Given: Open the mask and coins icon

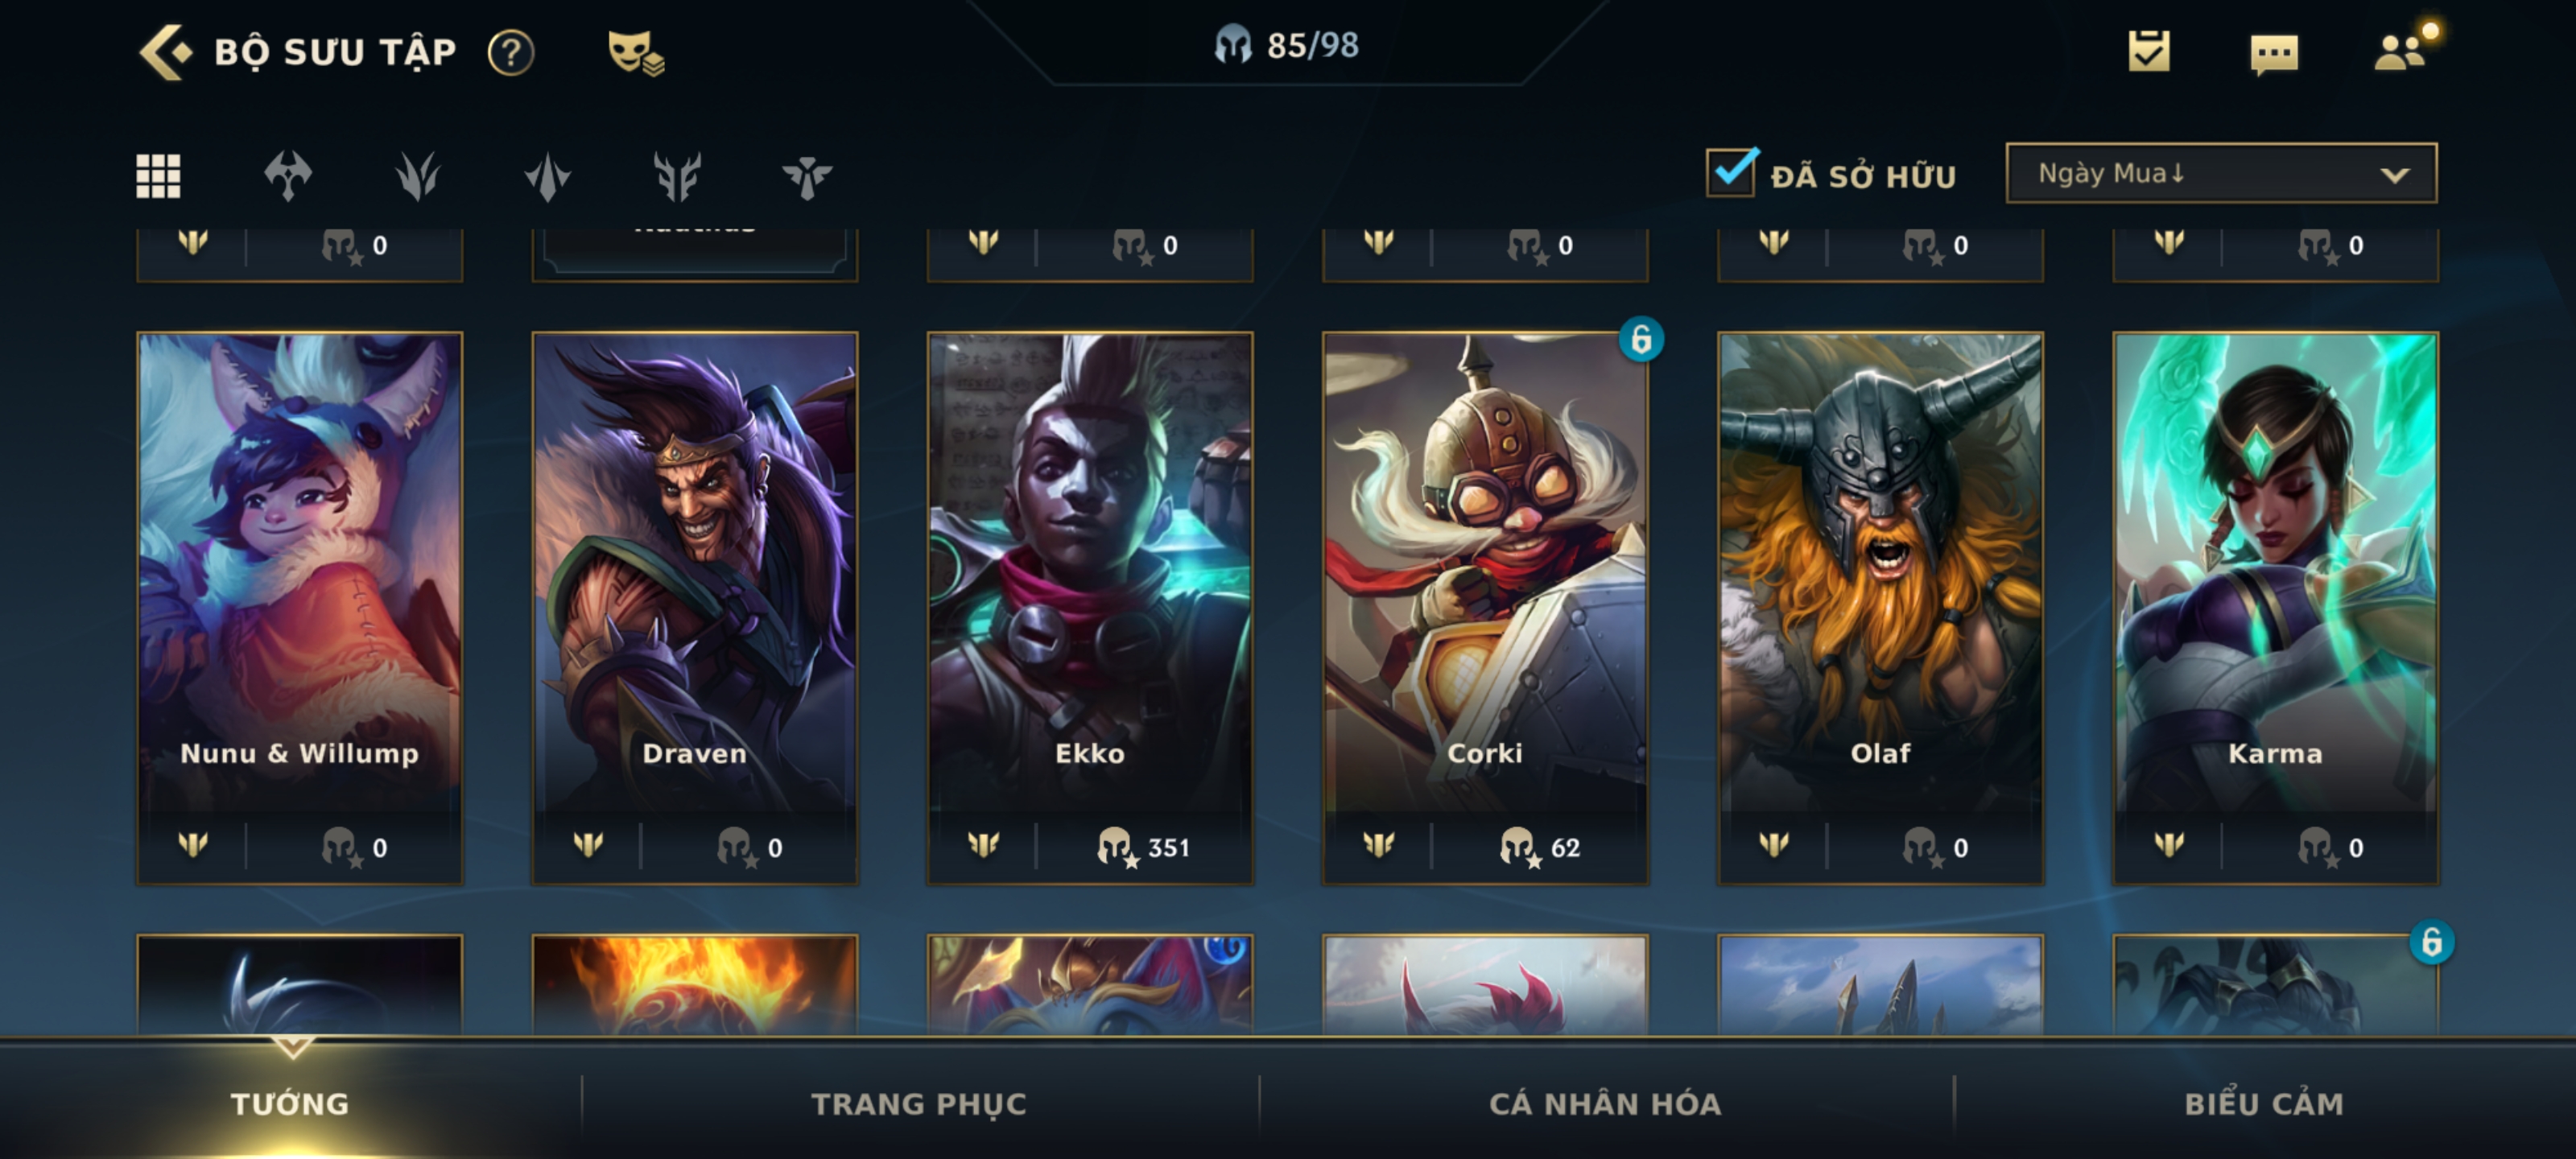Looking at the screenshot, I should [636, 52].
